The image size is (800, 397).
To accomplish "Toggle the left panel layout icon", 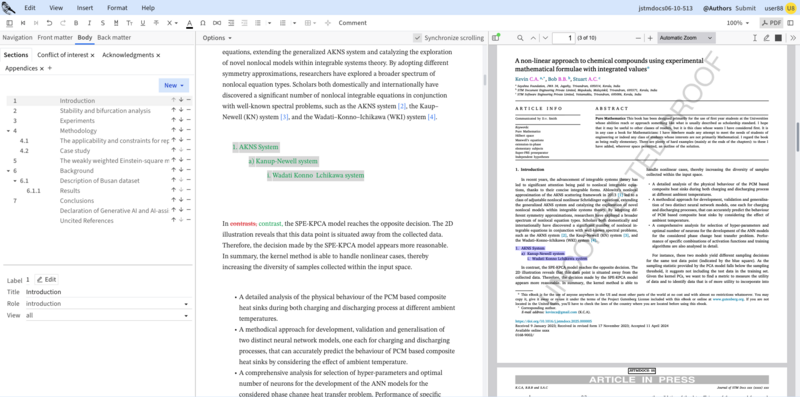I will click(x=9, y=23).
